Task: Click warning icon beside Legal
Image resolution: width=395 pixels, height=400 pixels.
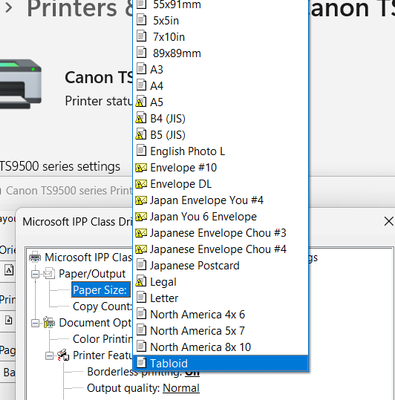Action: (141, 282)
